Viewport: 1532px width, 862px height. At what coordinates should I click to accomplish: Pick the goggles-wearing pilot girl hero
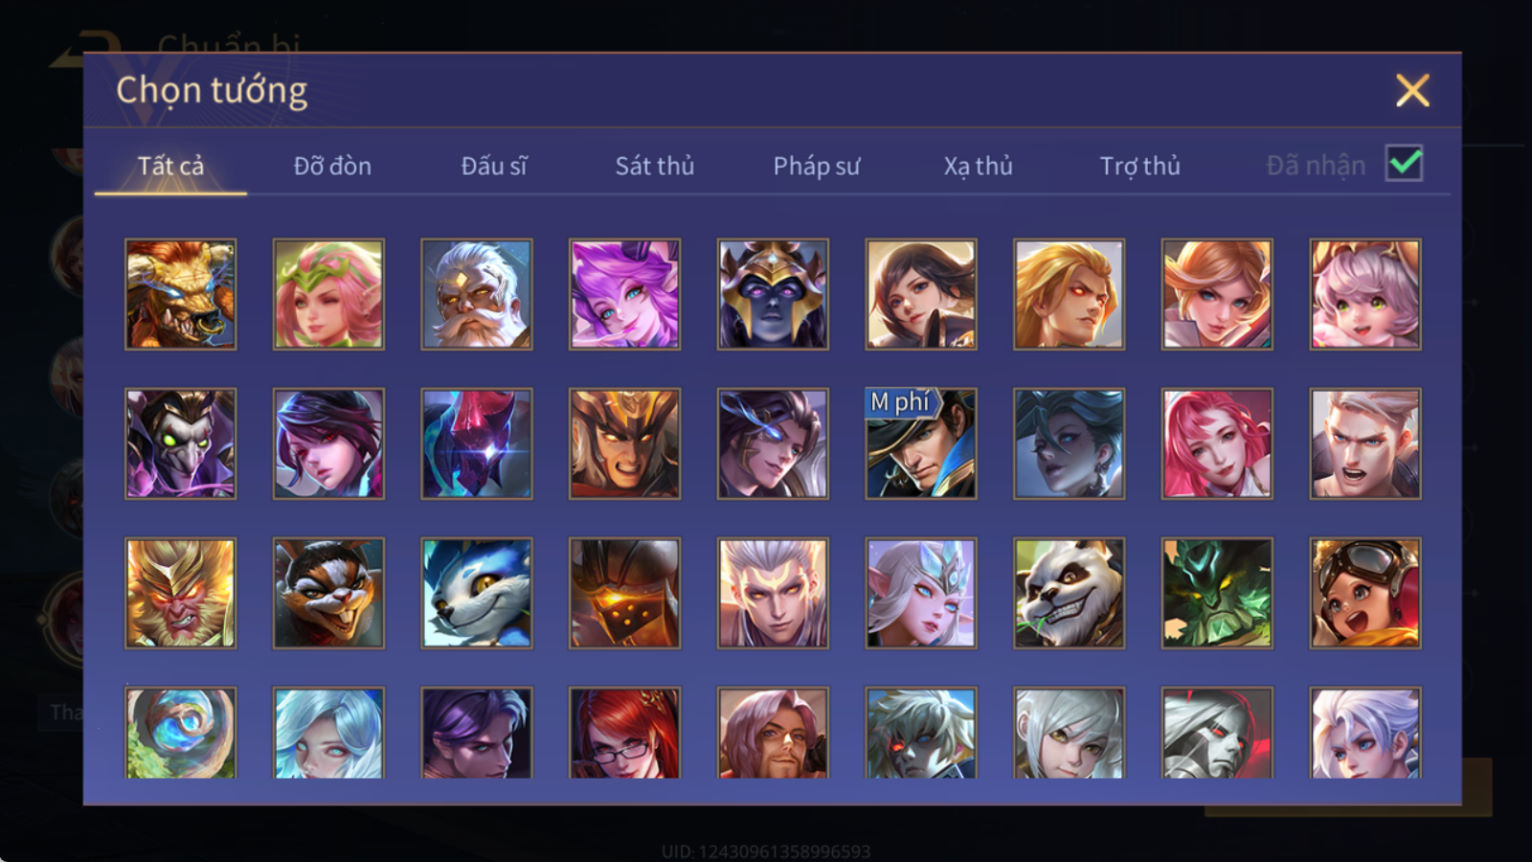pos(1365,593)
